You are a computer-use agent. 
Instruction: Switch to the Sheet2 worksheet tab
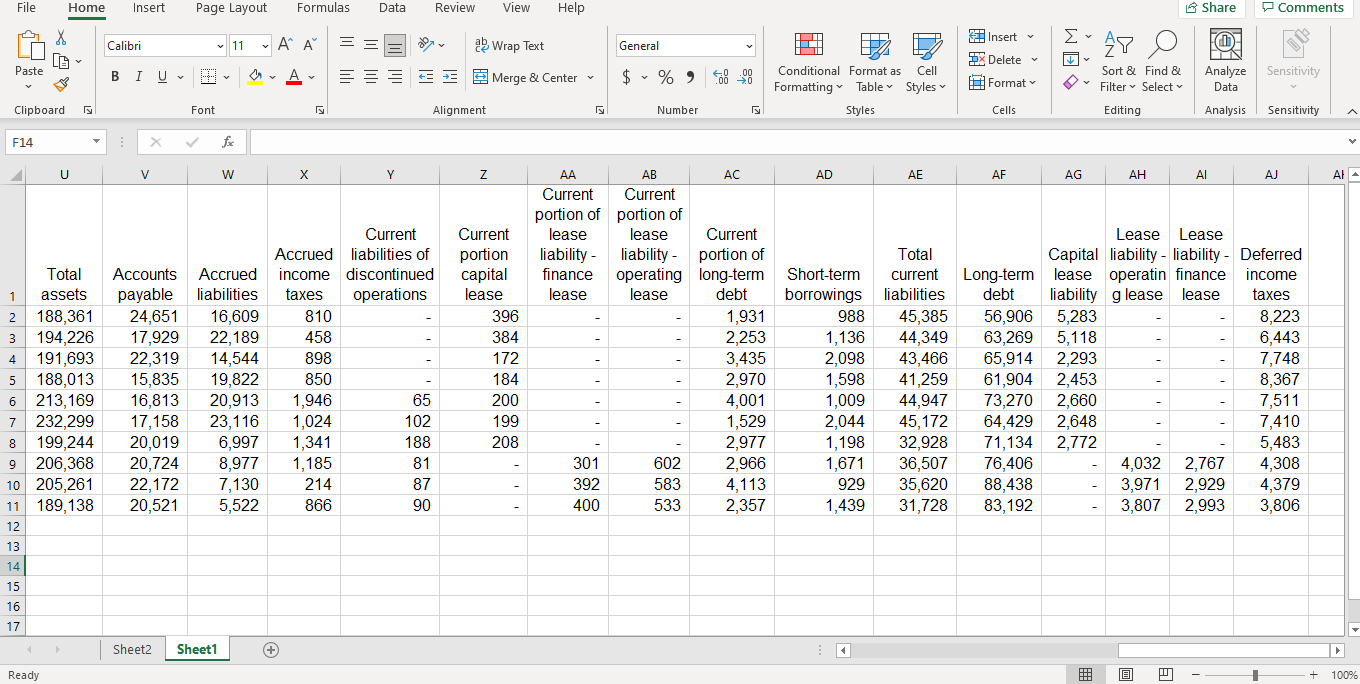(131, 649)
